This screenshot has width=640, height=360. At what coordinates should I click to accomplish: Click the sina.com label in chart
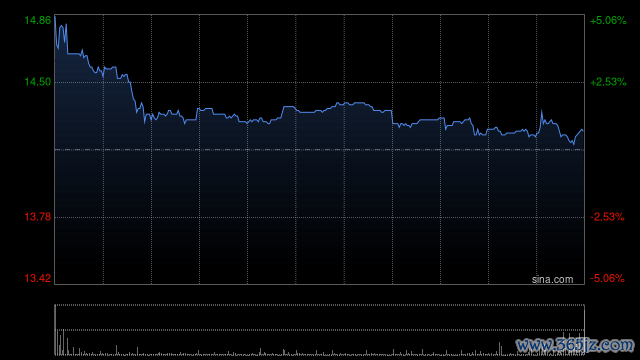(552, 279)
